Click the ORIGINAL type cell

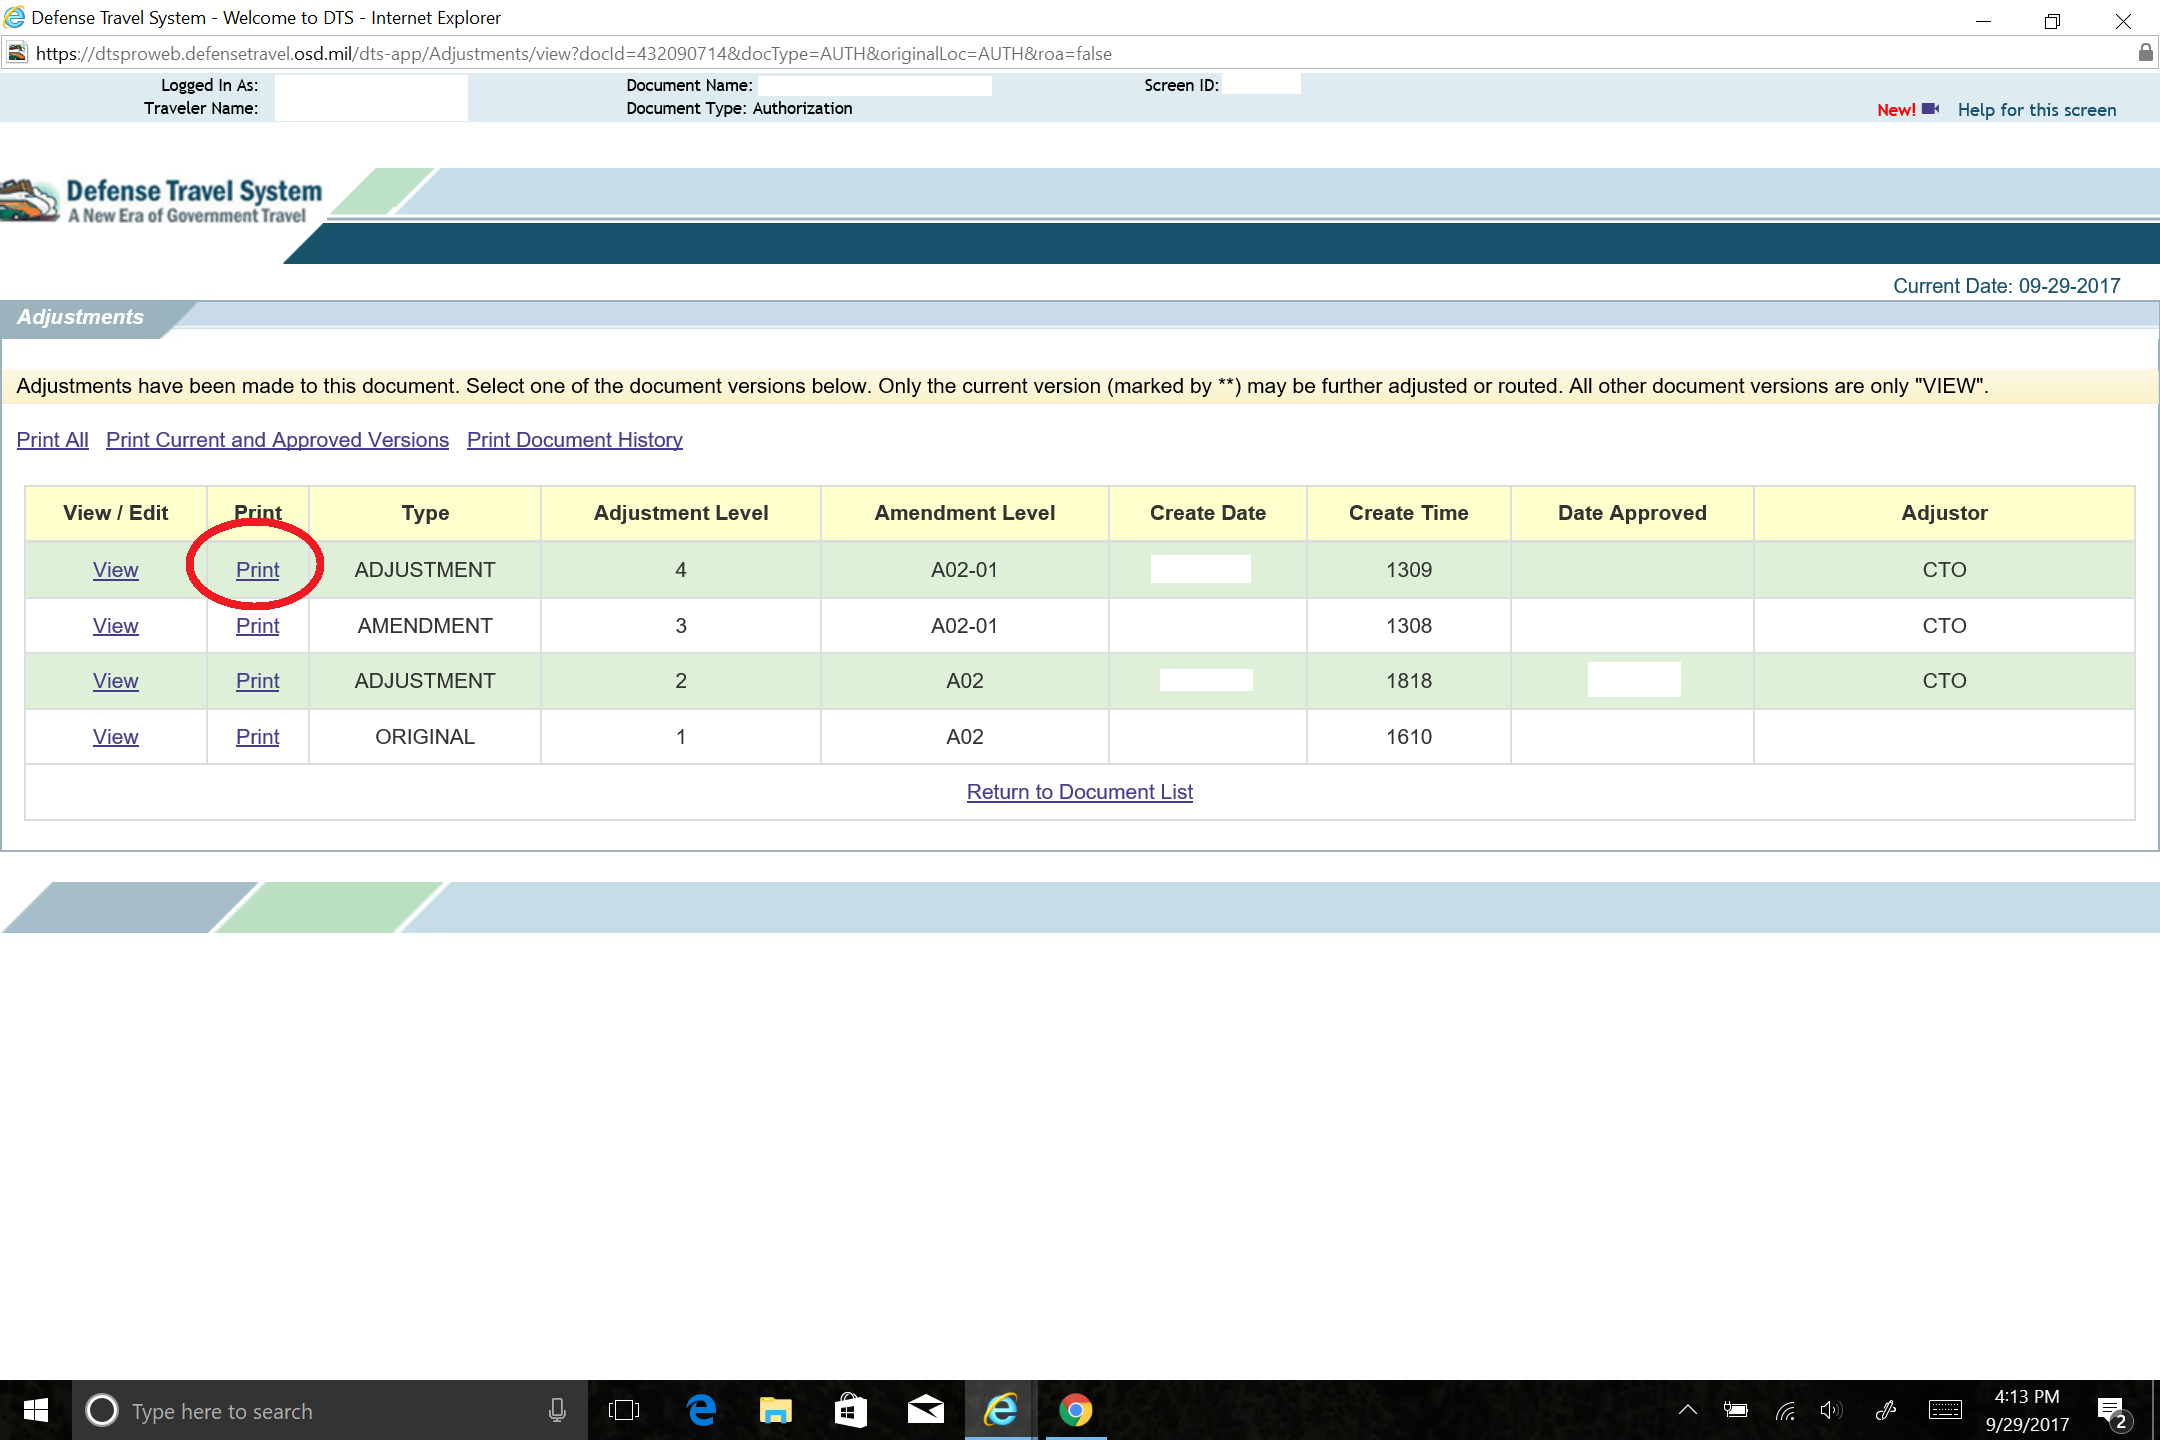tap(424, 737)
